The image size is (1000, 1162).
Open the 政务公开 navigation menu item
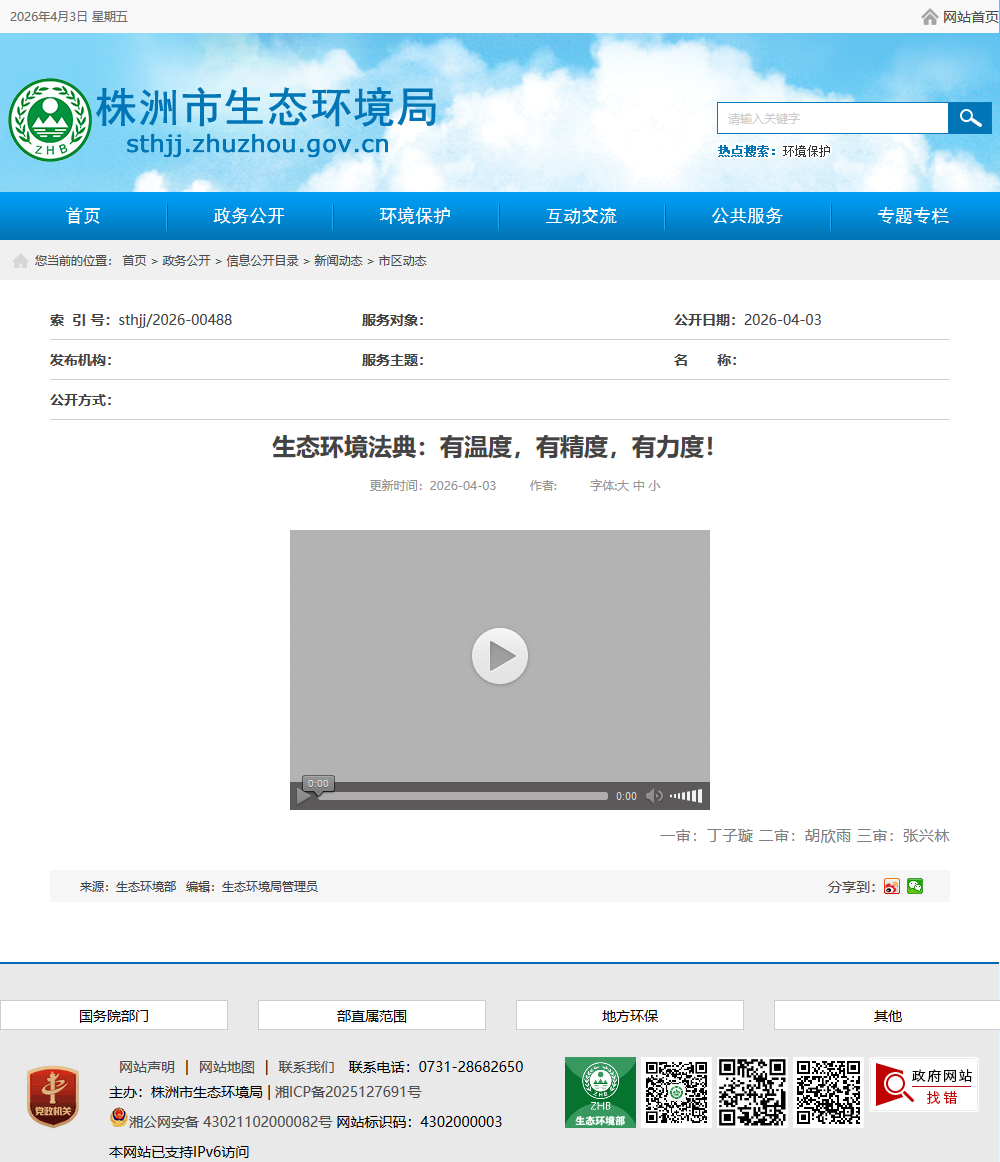pyautogui.click(x=249, y=216)
